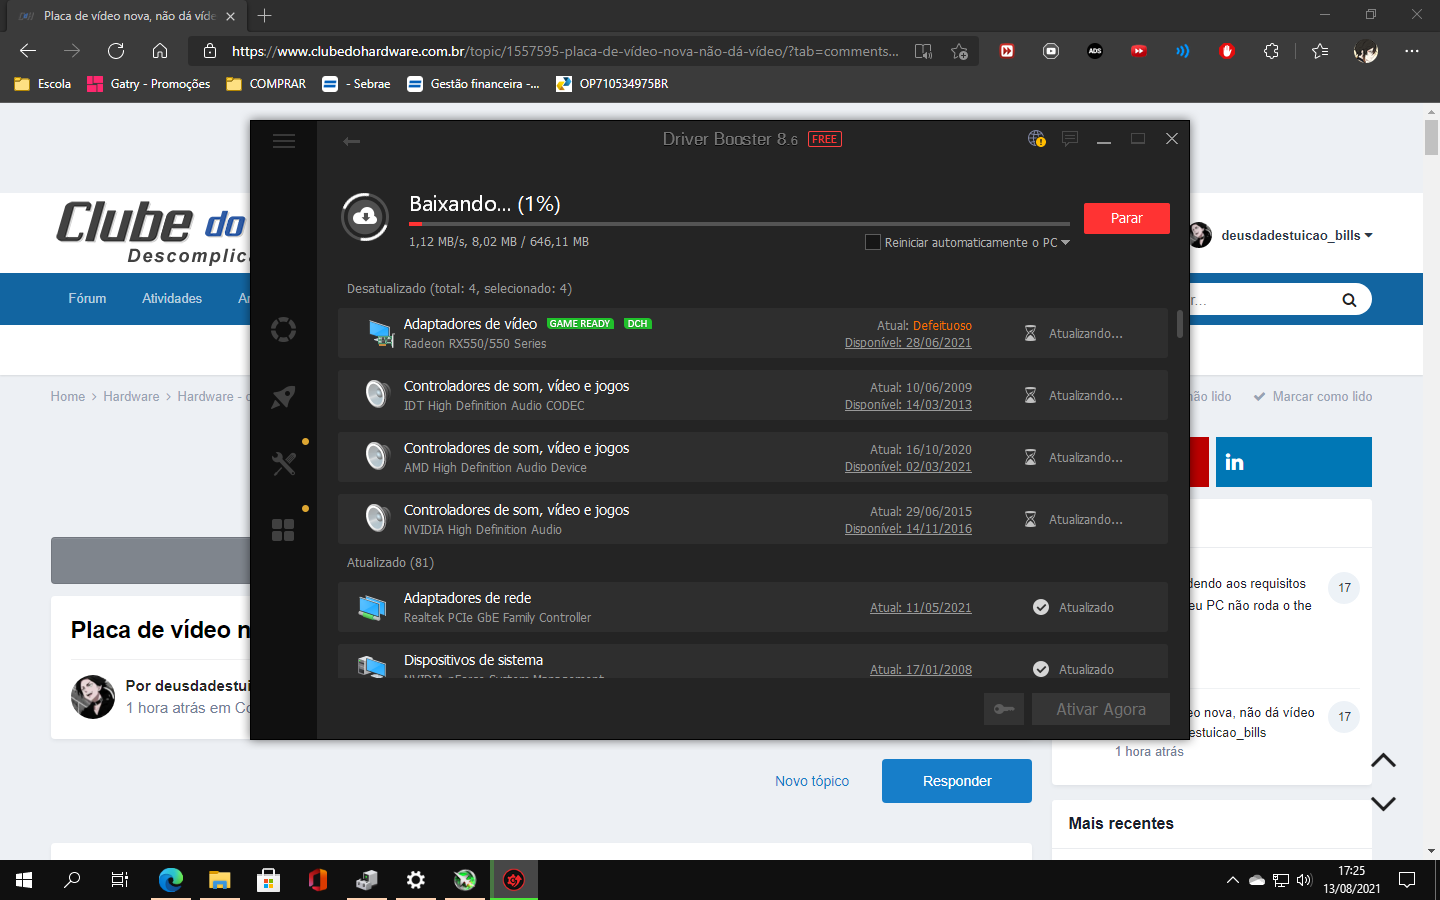Image resolution: width=1440 pixels, height=900 pixels.
Task: Open the Action Center grid in the sidebar
Action: pyautogui.click(x=284, y=529)
